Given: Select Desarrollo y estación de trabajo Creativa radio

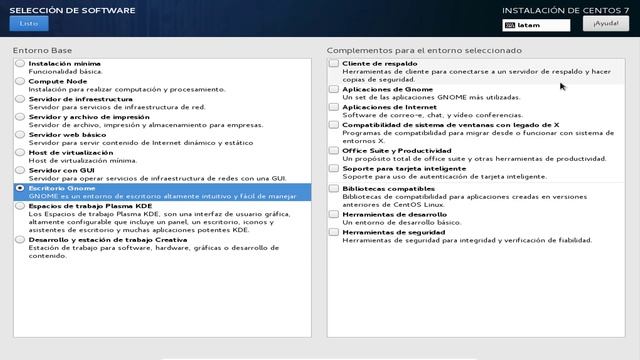Looking at the screenshot, I should click(20, 240).
